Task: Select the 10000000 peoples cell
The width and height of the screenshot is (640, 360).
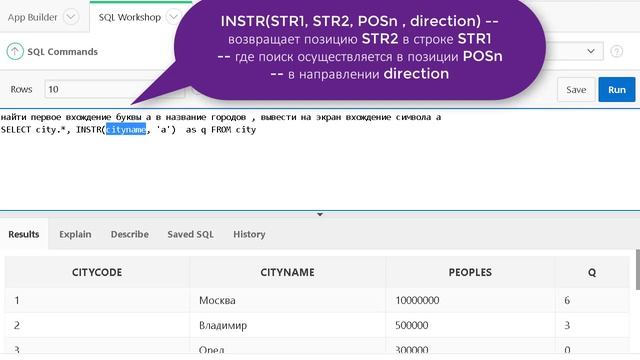Action: [x=470, y=300]
